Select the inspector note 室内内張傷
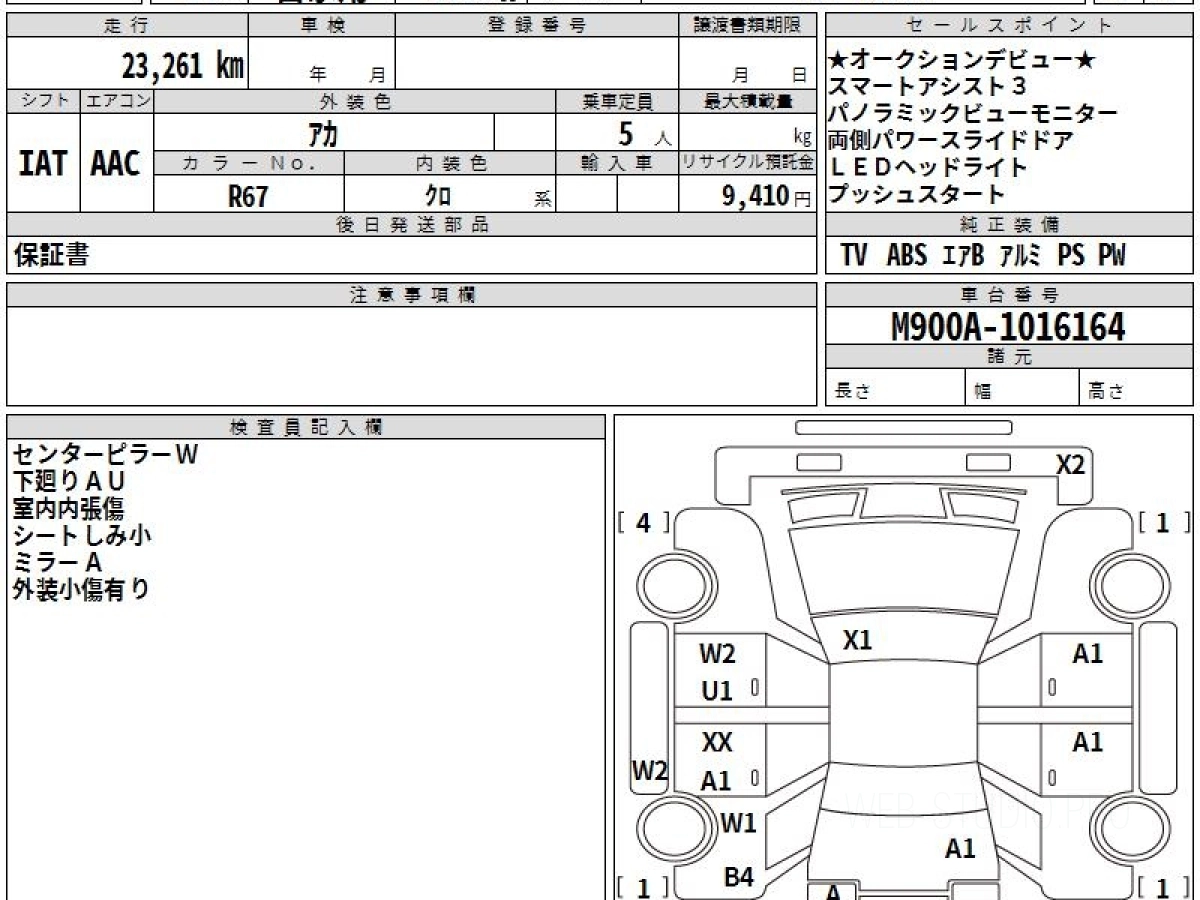Screen dimensions: 1200x900 click(69, 508)
